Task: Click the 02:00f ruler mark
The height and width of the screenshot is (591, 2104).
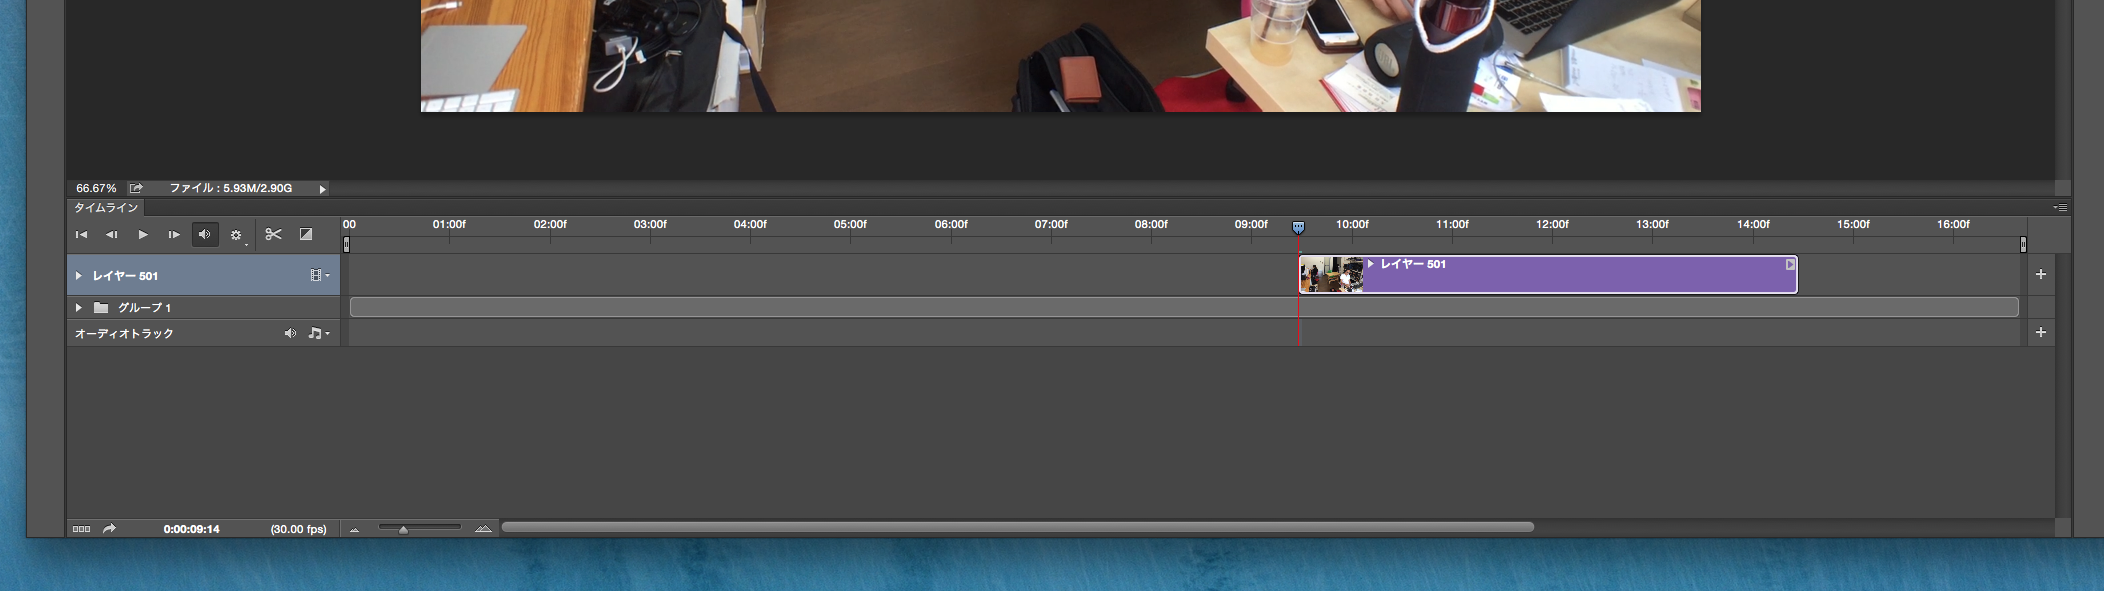Action: [550, 225]
